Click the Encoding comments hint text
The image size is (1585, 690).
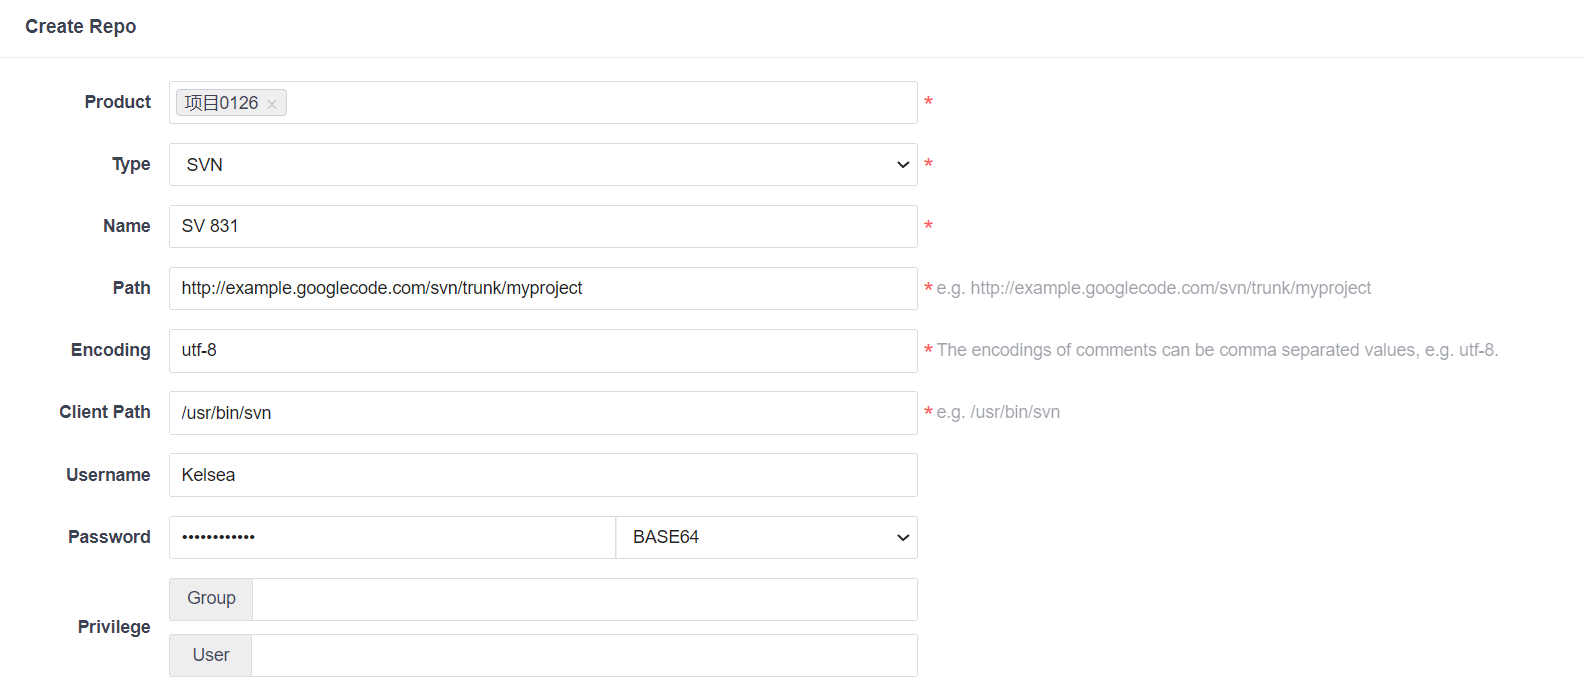(1217, 351)
